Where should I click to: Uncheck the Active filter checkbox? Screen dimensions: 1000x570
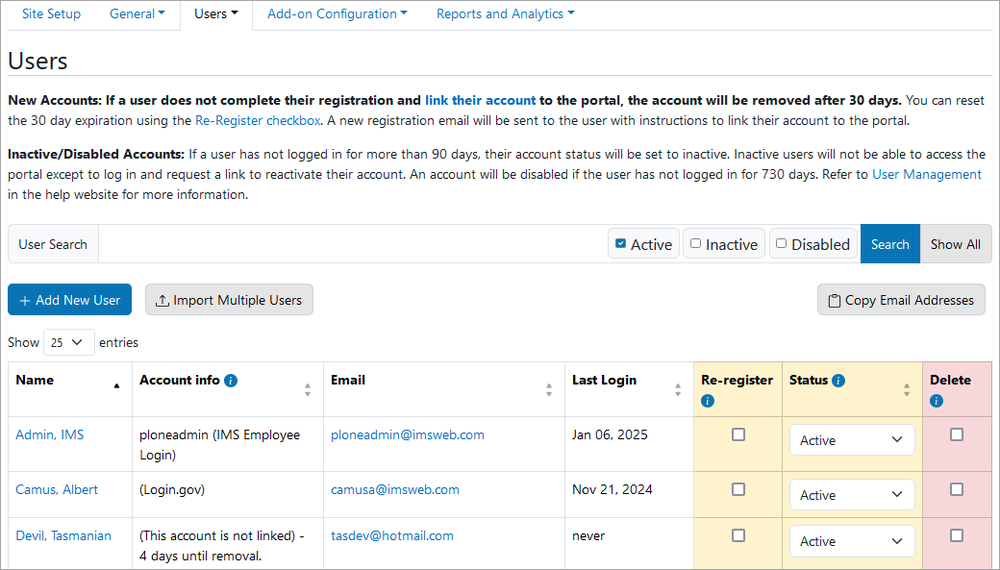(x=621, y=244)
